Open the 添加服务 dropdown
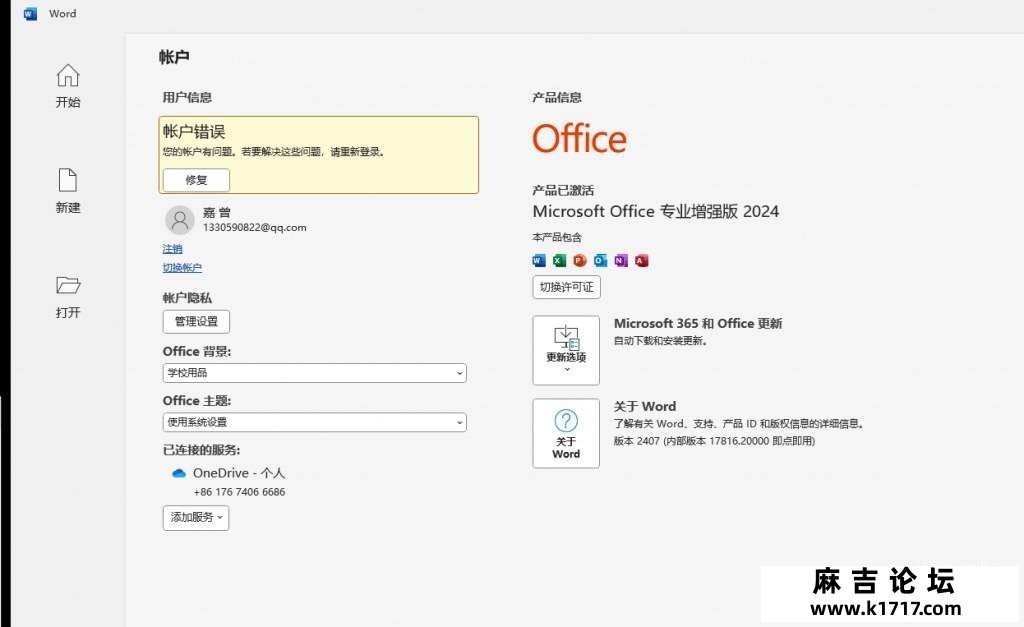 point(196,517)
